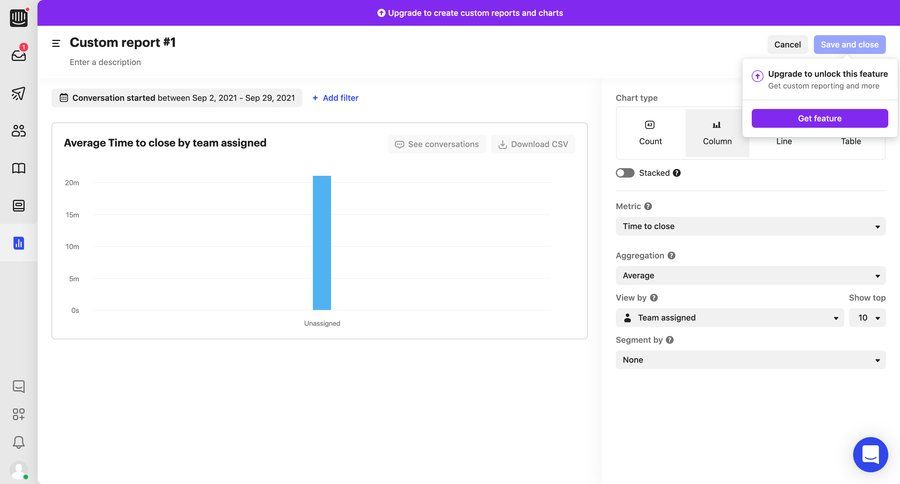This screenshot has width=900, height=484.
Task: Open the View by Team assigned dropdown
Action: (x=730, y=317)
